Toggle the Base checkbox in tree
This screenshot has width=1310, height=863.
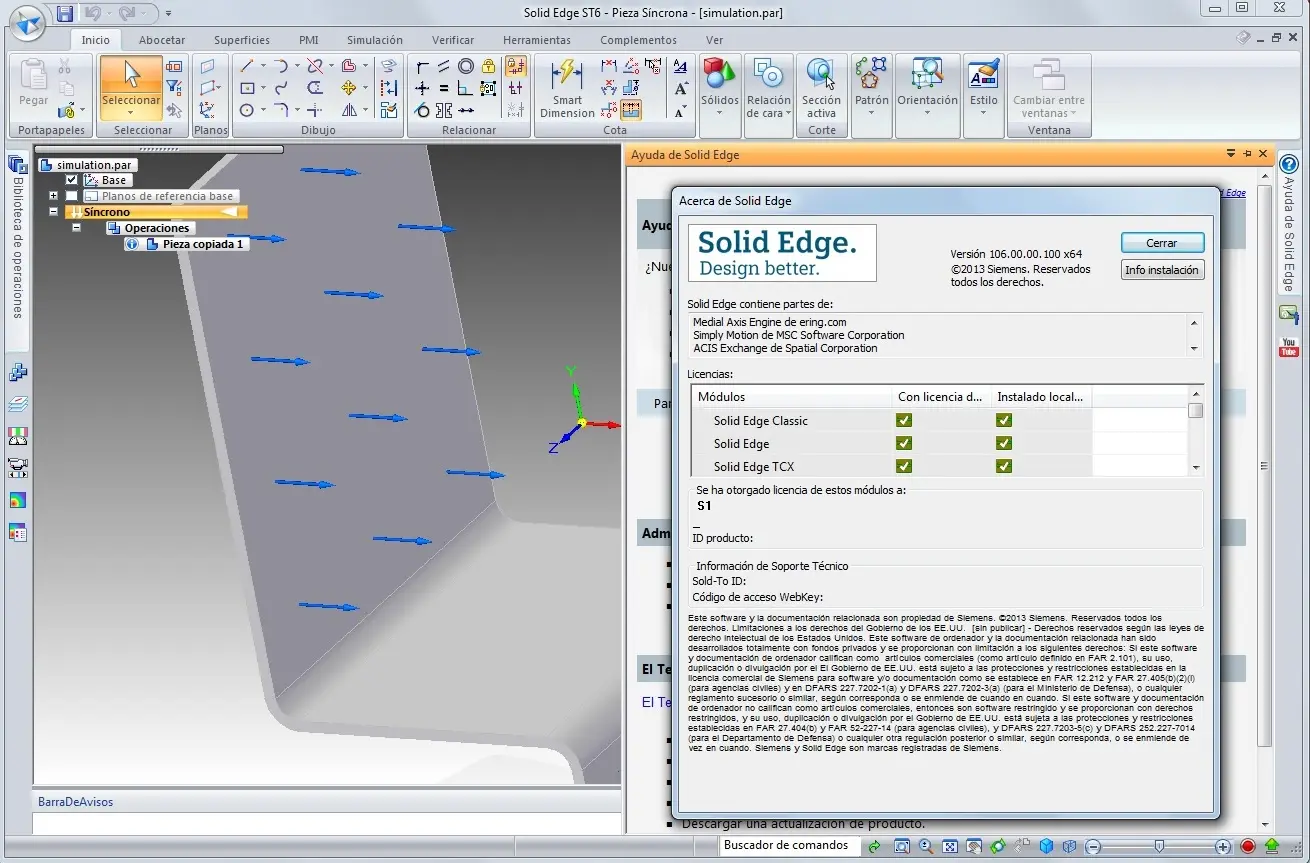click(x=71, y=180)
